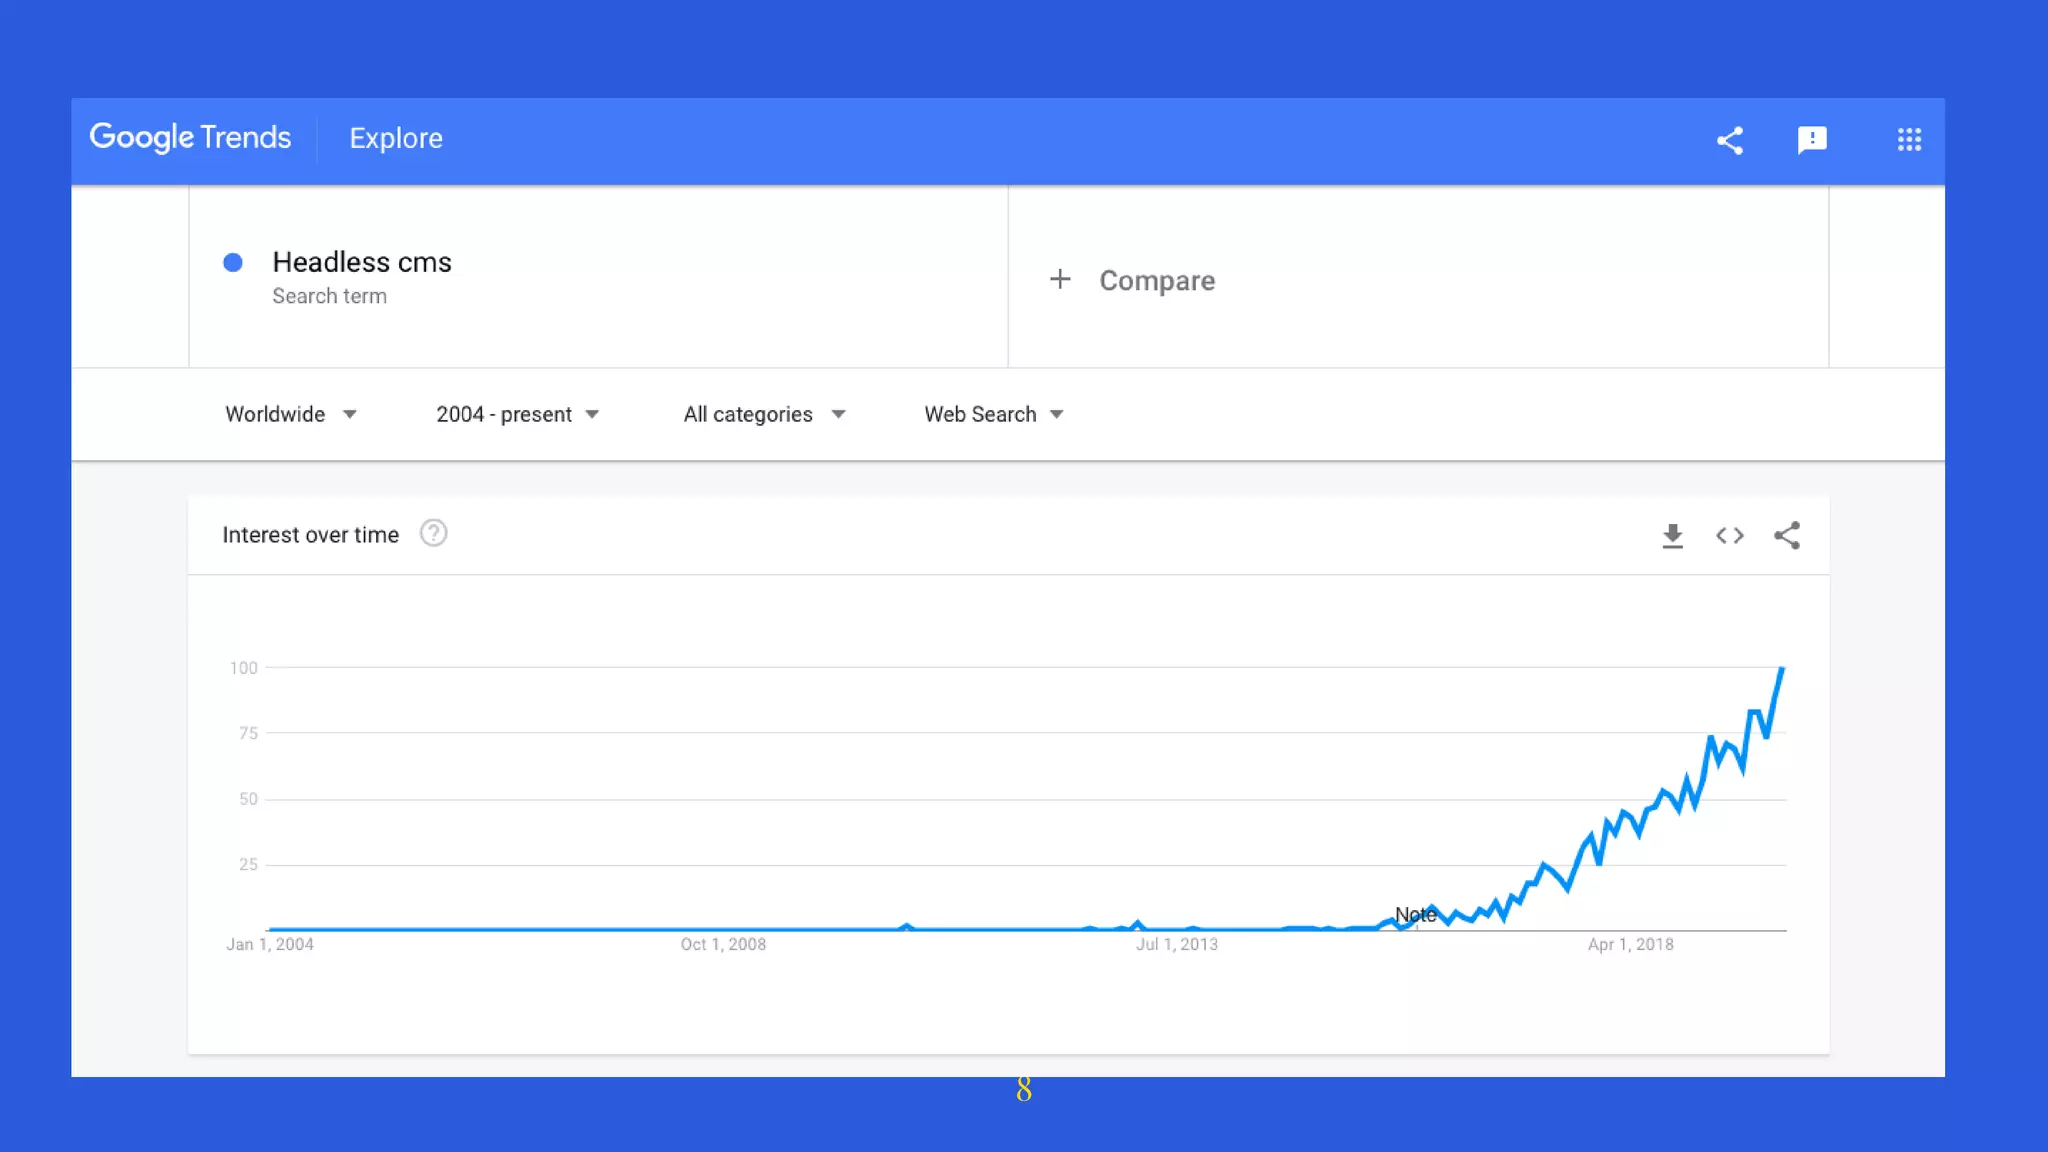The image size is (2048, 1152).
Task: Click the Compare button to add term
Action: point(1157,281)
